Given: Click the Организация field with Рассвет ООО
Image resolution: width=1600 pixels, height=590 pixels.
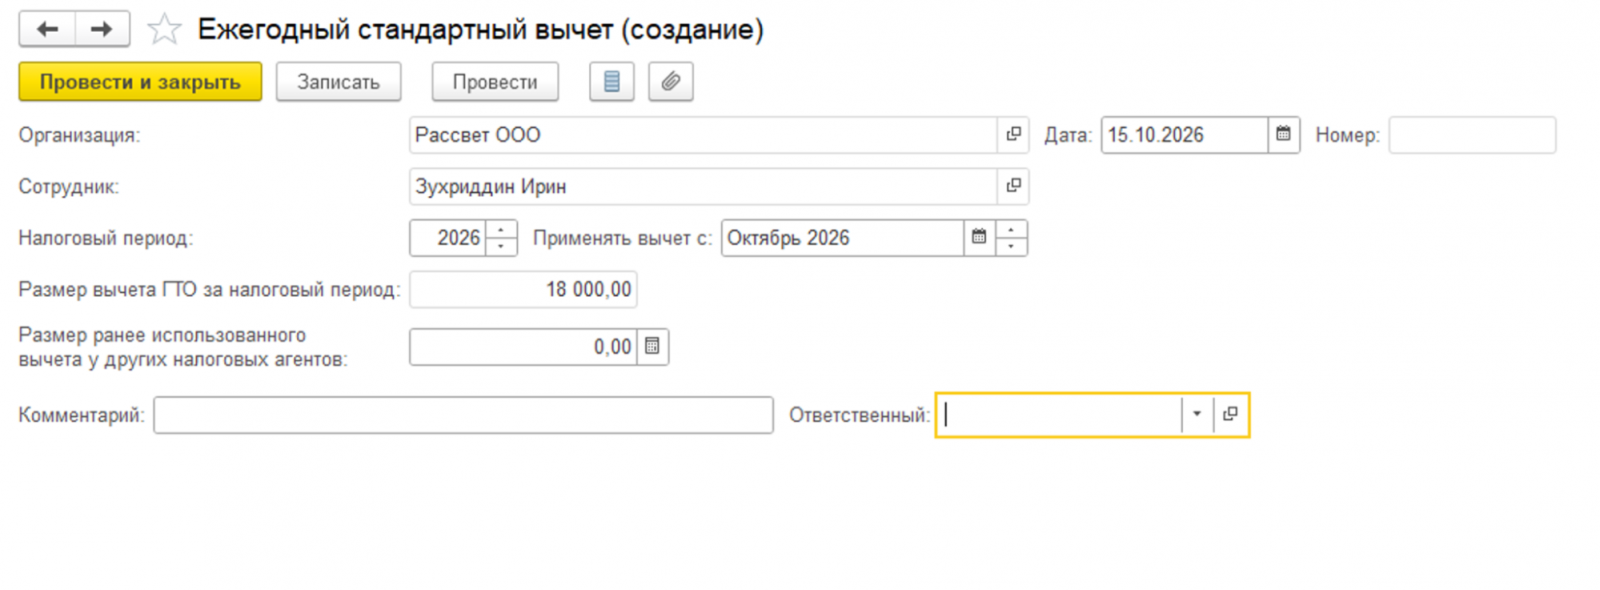Looking at the screenshot, I should (703, 135).
